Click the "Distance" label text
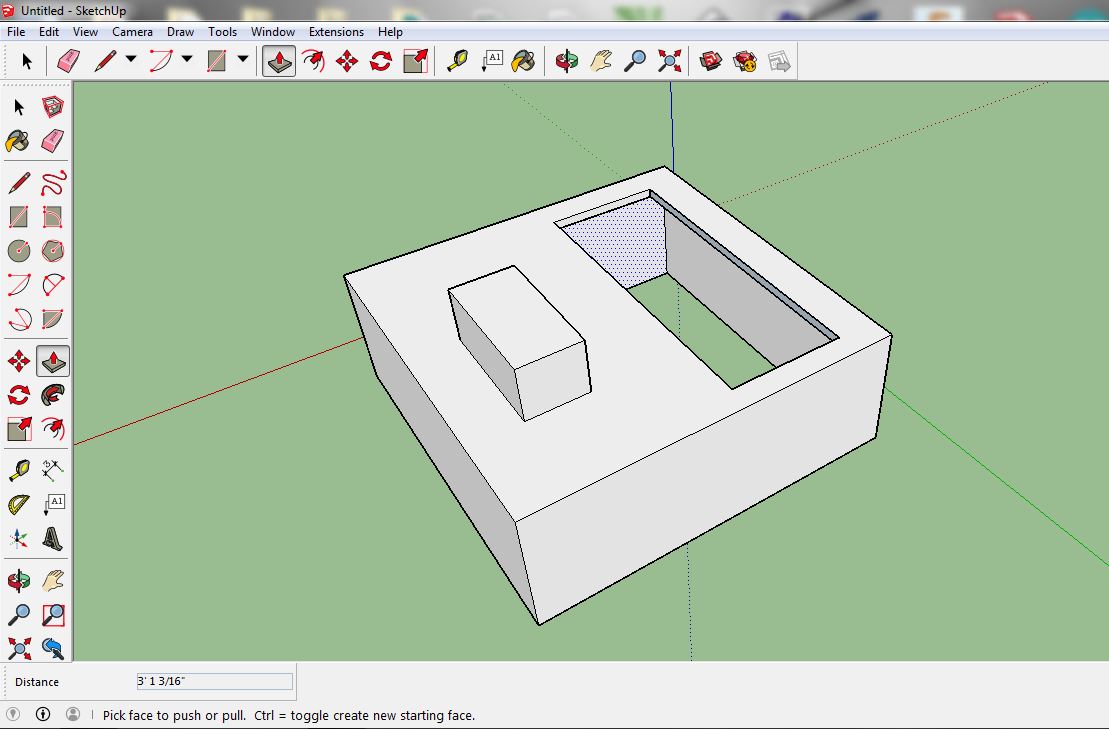This screenshot has width=1109, height=729. coord(37,682)
